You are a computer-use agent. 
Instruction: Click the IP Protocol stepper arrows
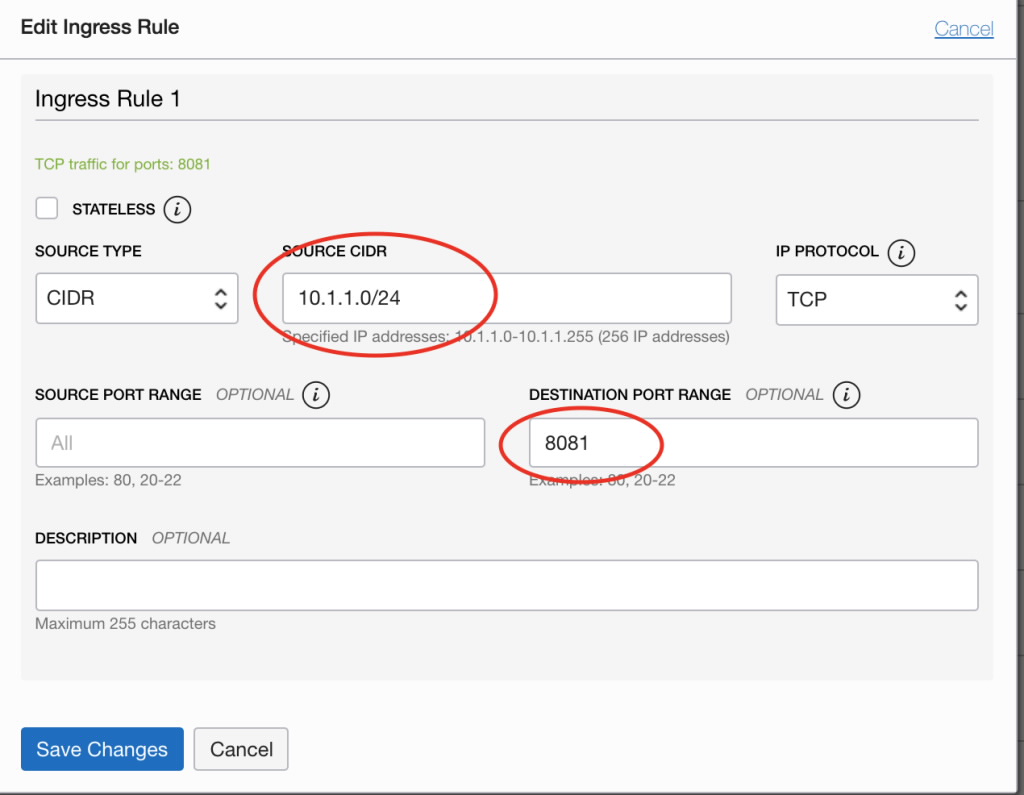tap(959, 299)
